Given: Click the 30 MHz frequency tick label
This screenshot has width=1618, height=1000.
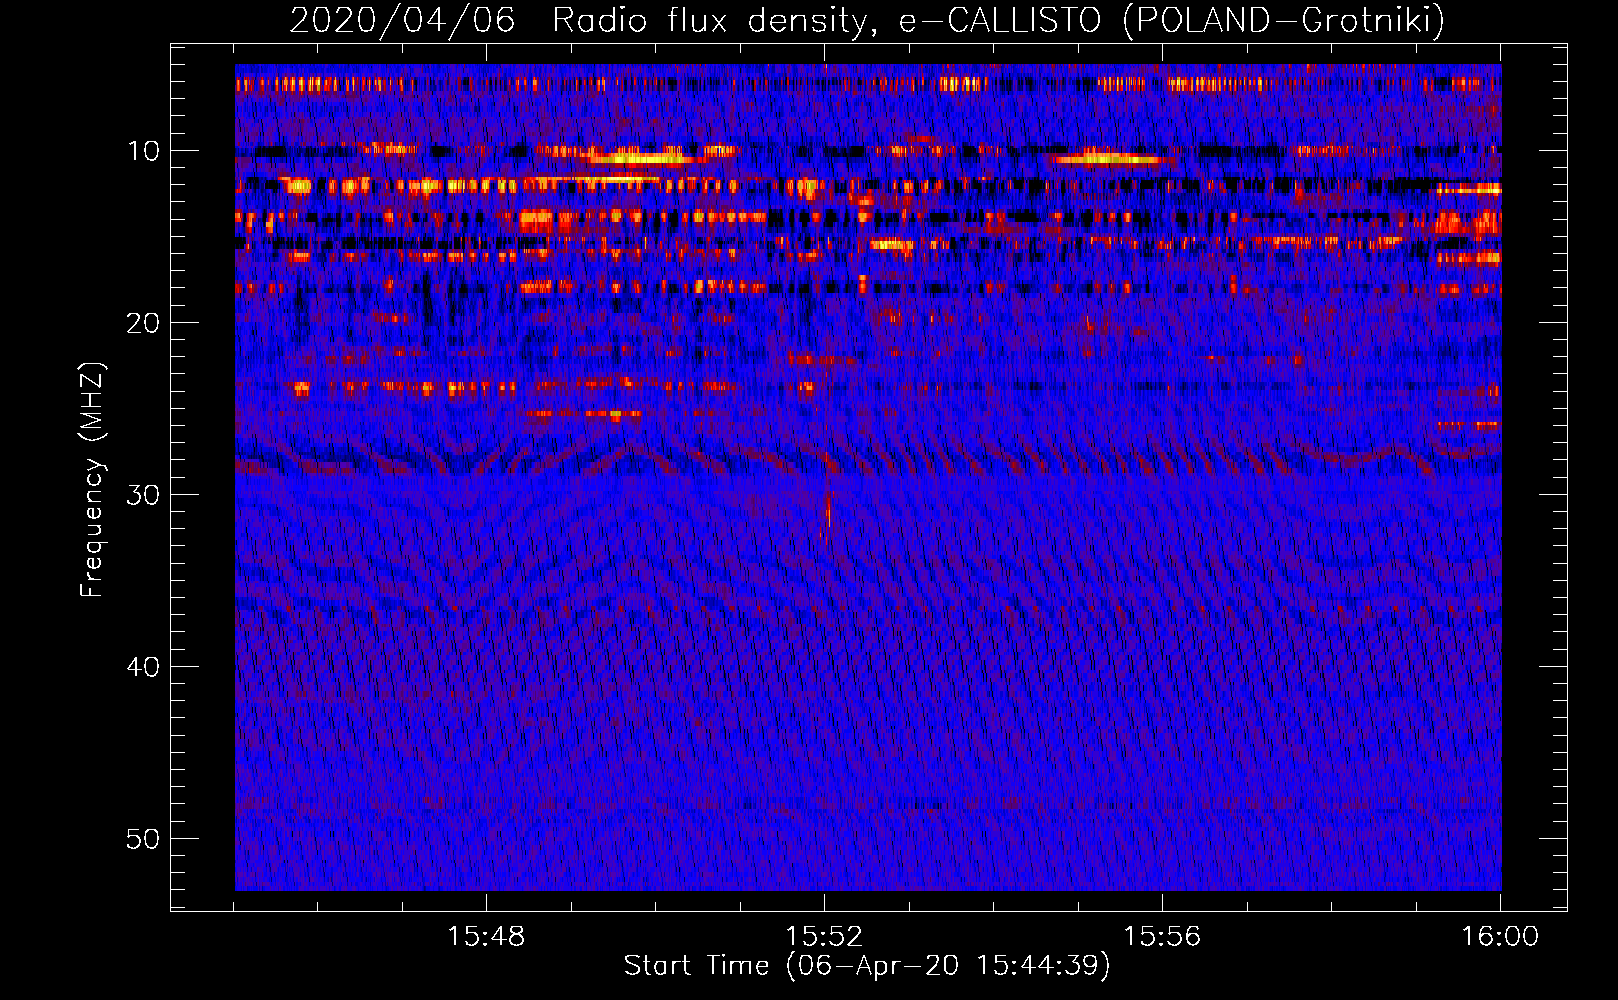Looking at the screenshot, I should (144, 495).
